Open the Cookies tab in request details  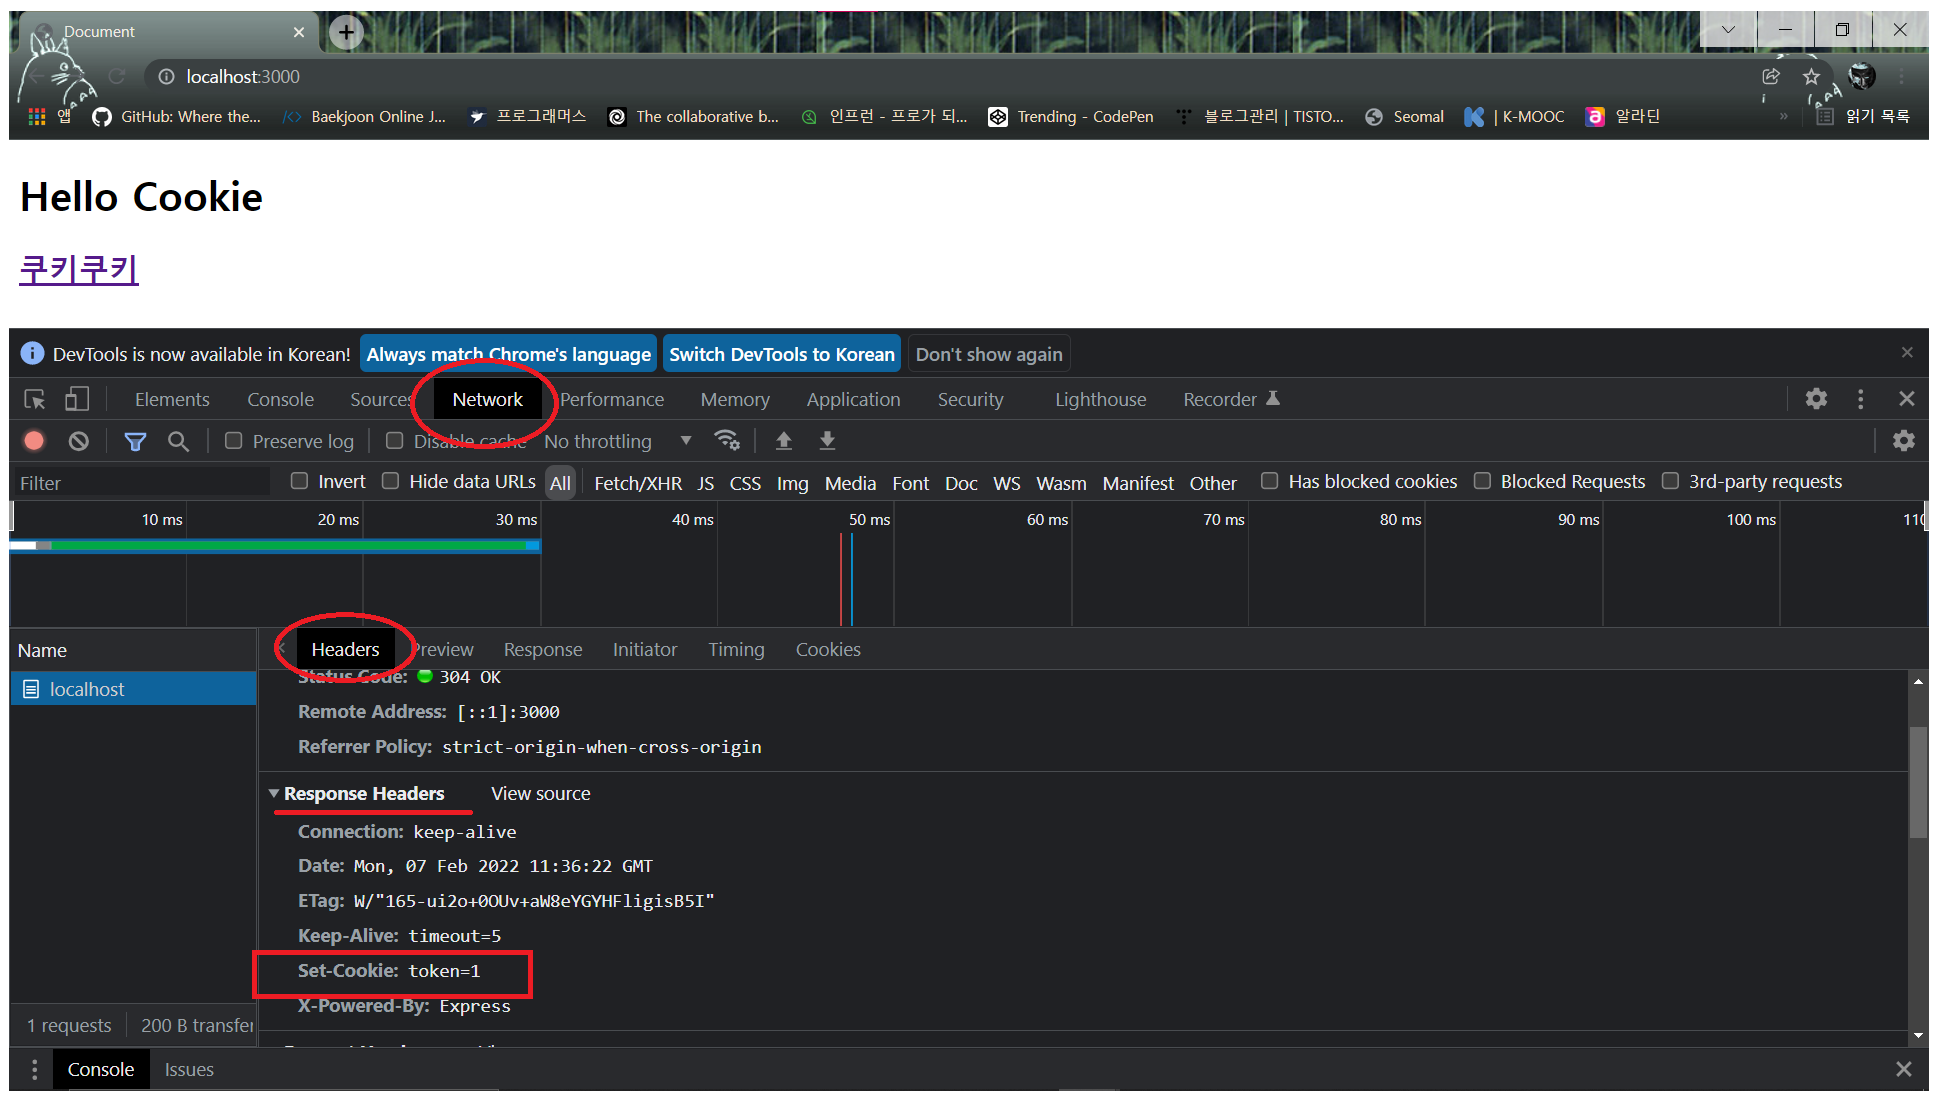827,649
